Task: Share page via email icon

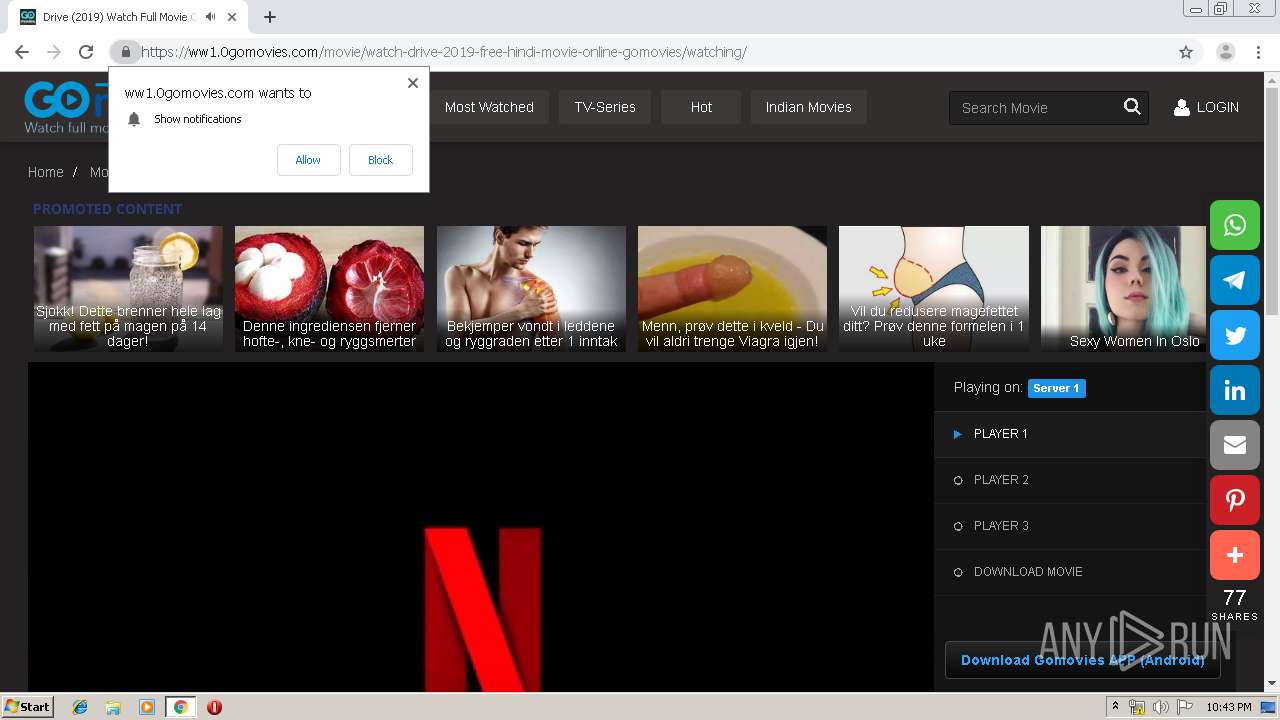Action: 1235,445
